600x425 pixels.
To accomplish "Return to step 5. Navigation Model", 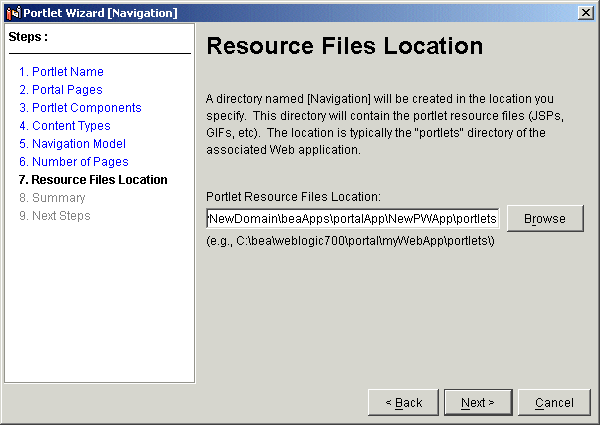I will [72, 143].
